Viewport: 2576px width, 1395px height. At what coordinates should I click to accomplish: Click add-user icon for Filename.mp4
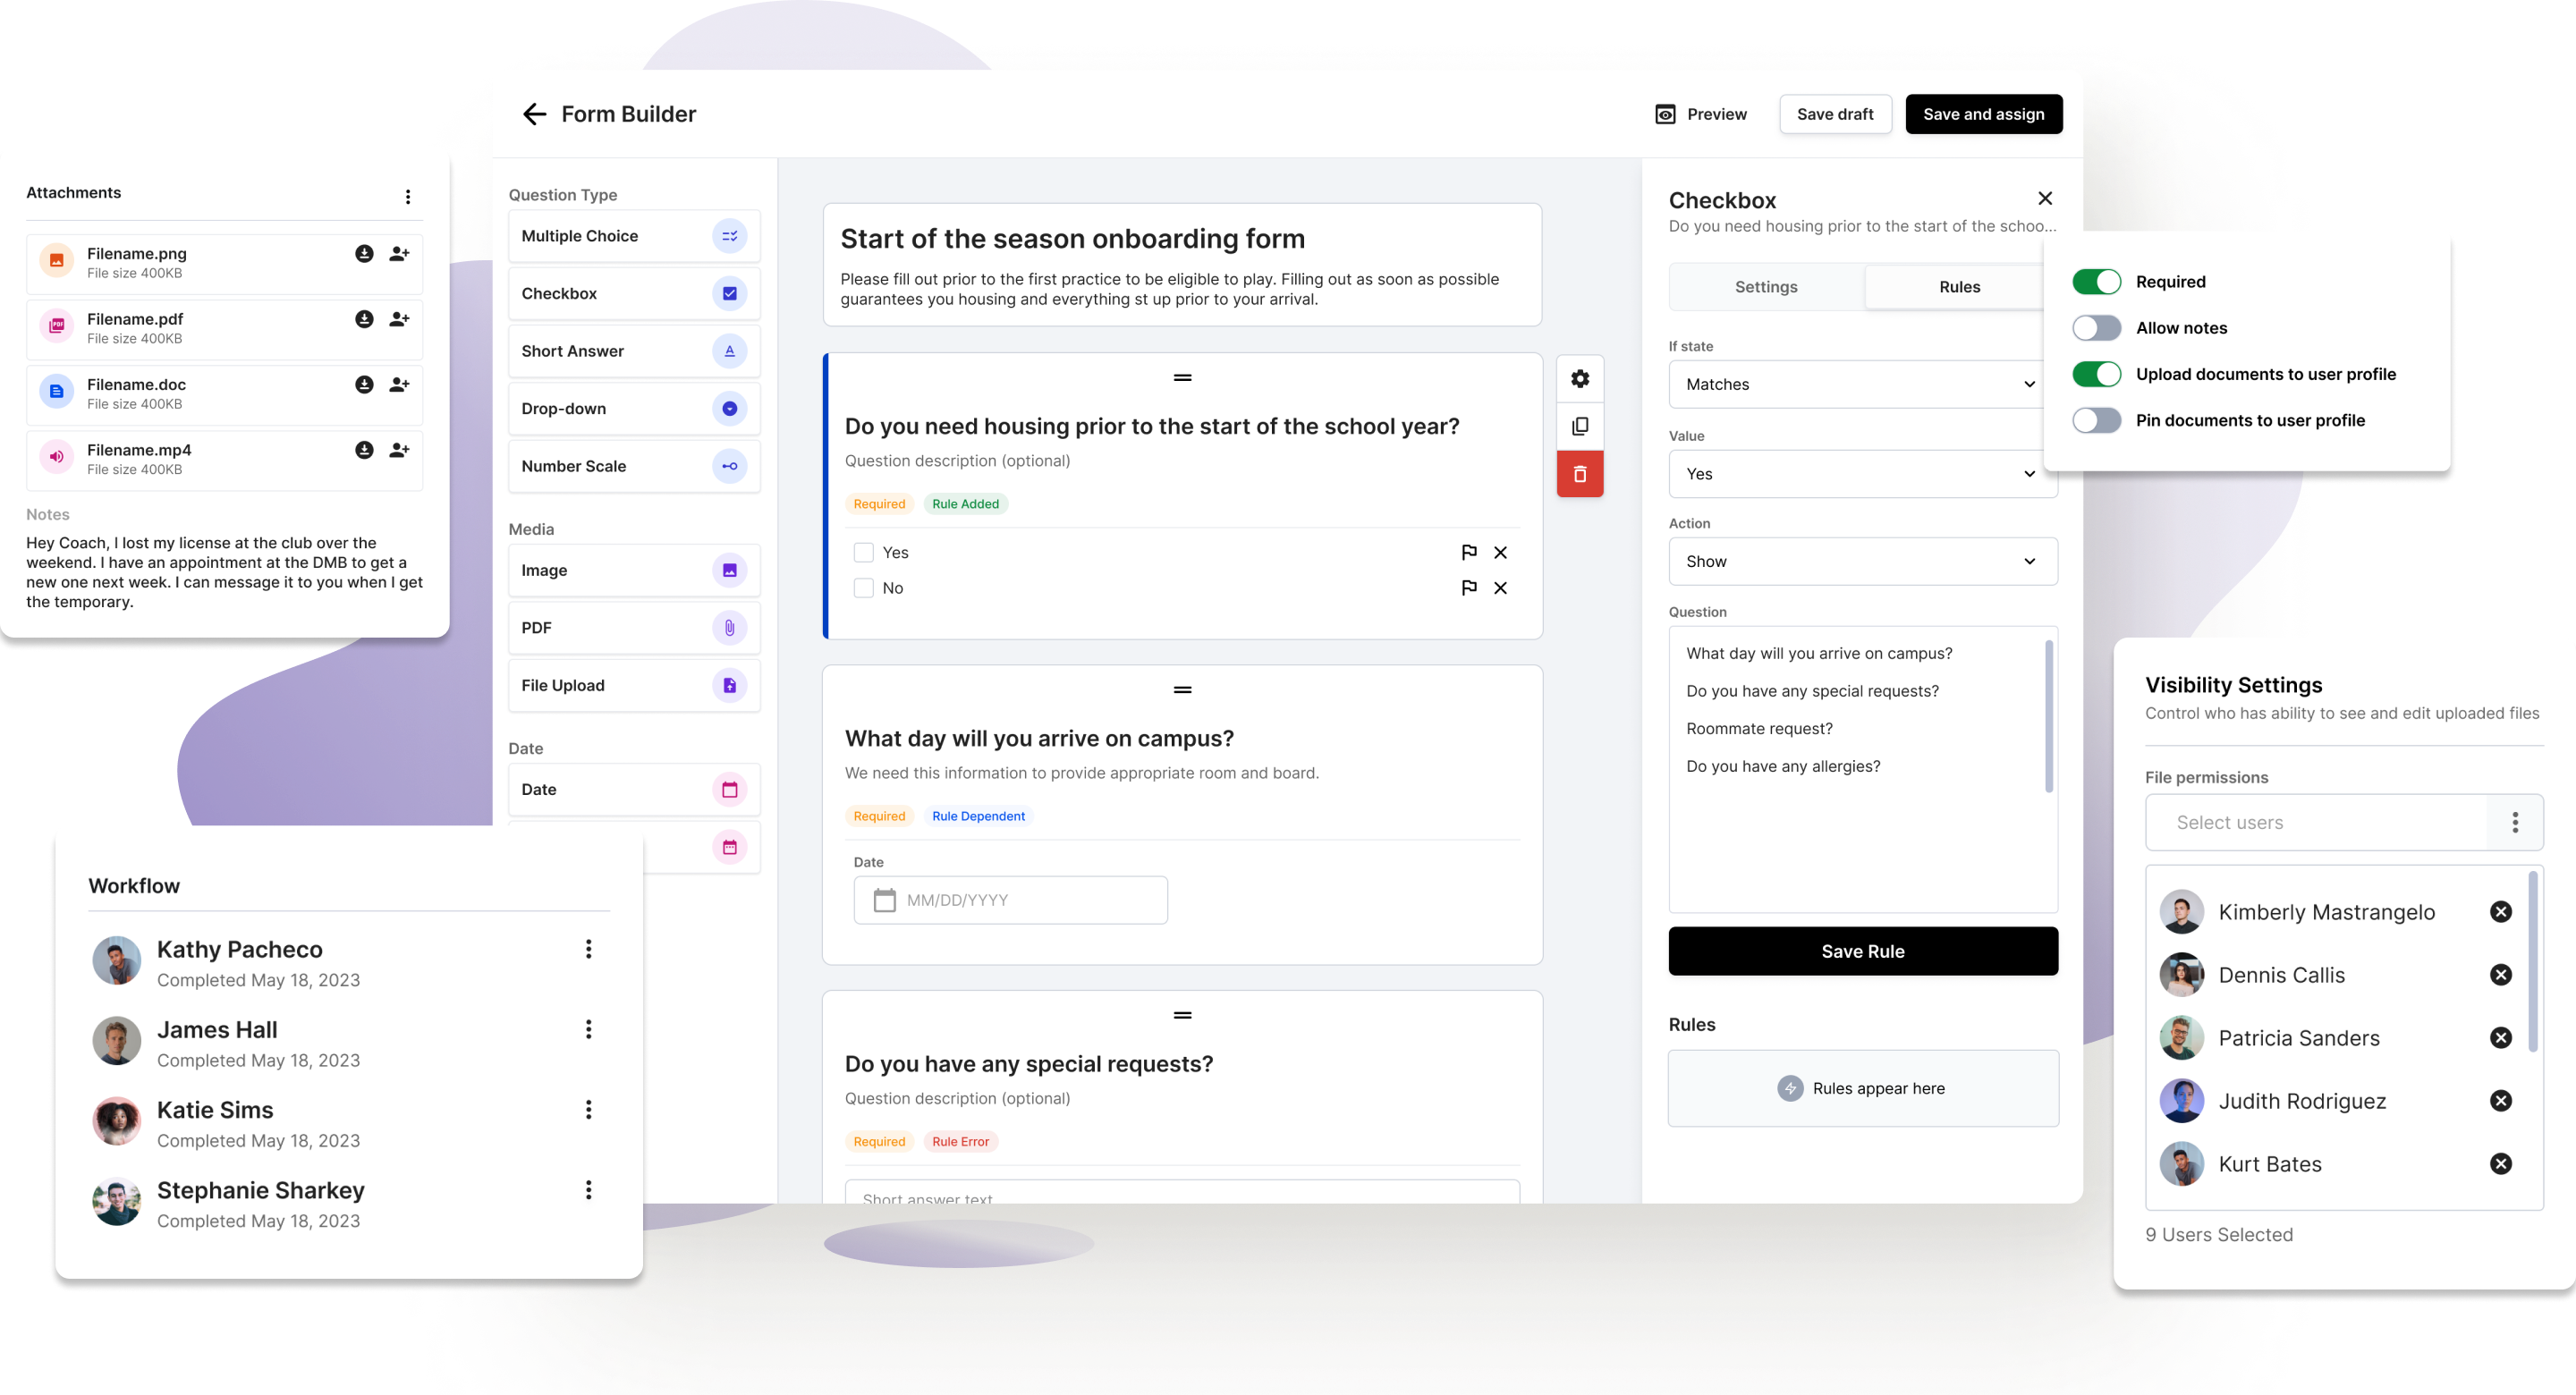tap(399, 450)
